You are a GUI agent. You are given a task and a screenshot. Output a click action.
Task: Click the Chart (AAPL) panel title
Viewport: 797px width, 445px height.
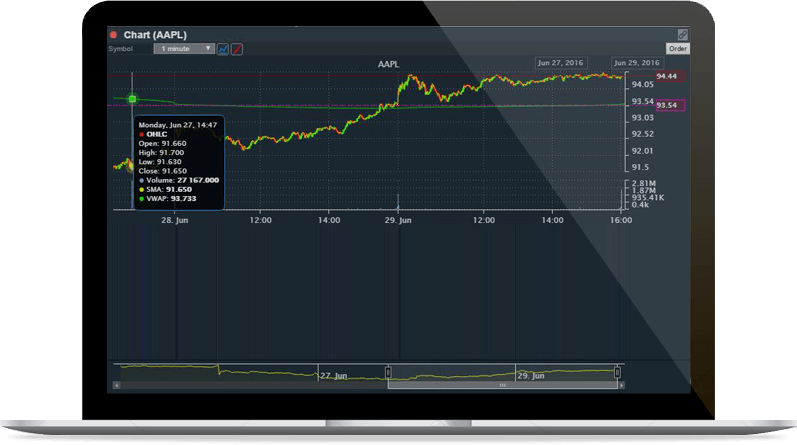click(157, 34)
